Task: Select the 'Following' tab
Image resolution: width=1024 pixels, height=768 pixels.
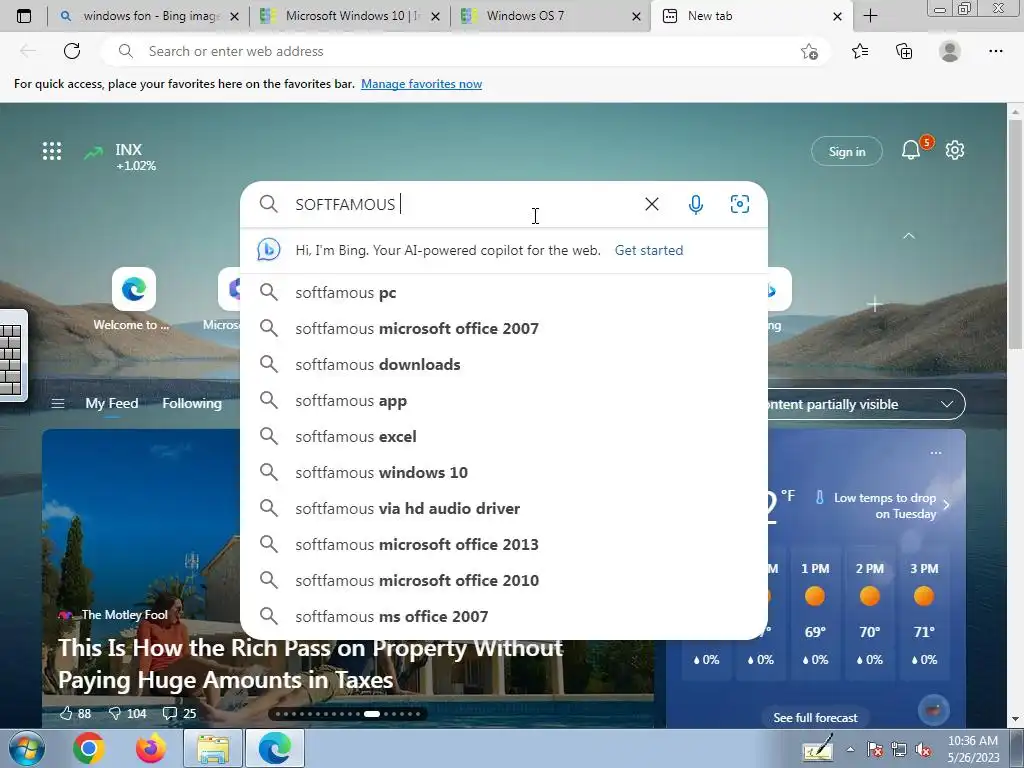Action: 192,404
